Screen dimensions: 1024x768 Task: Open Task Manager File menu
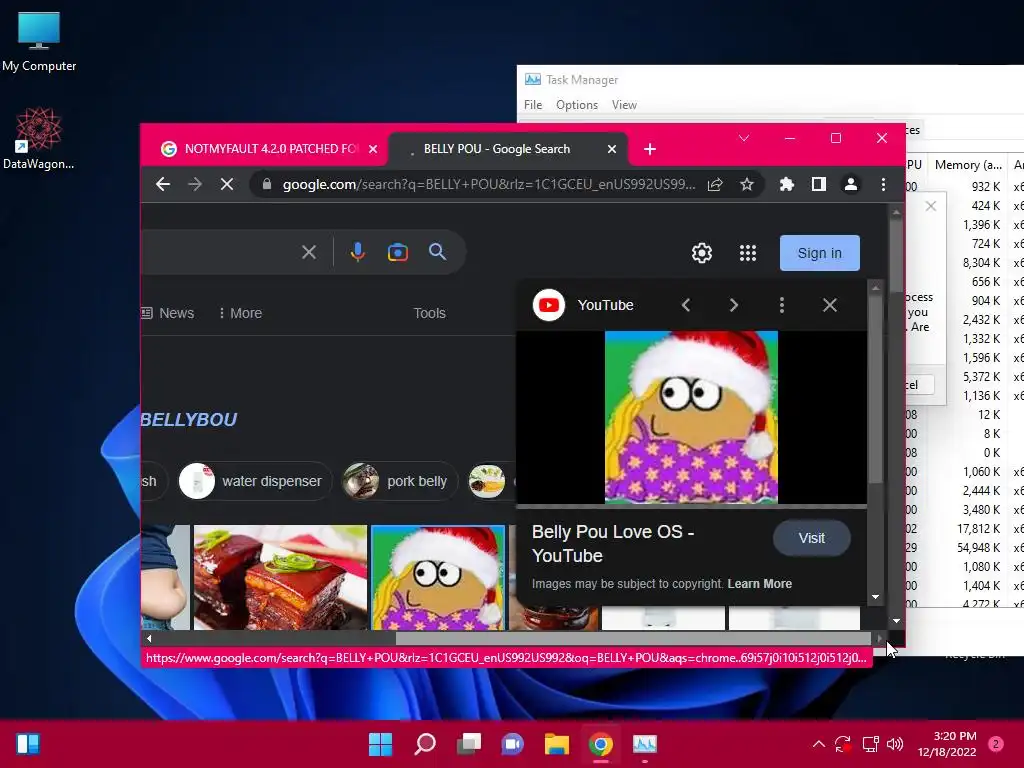(533, 105)
